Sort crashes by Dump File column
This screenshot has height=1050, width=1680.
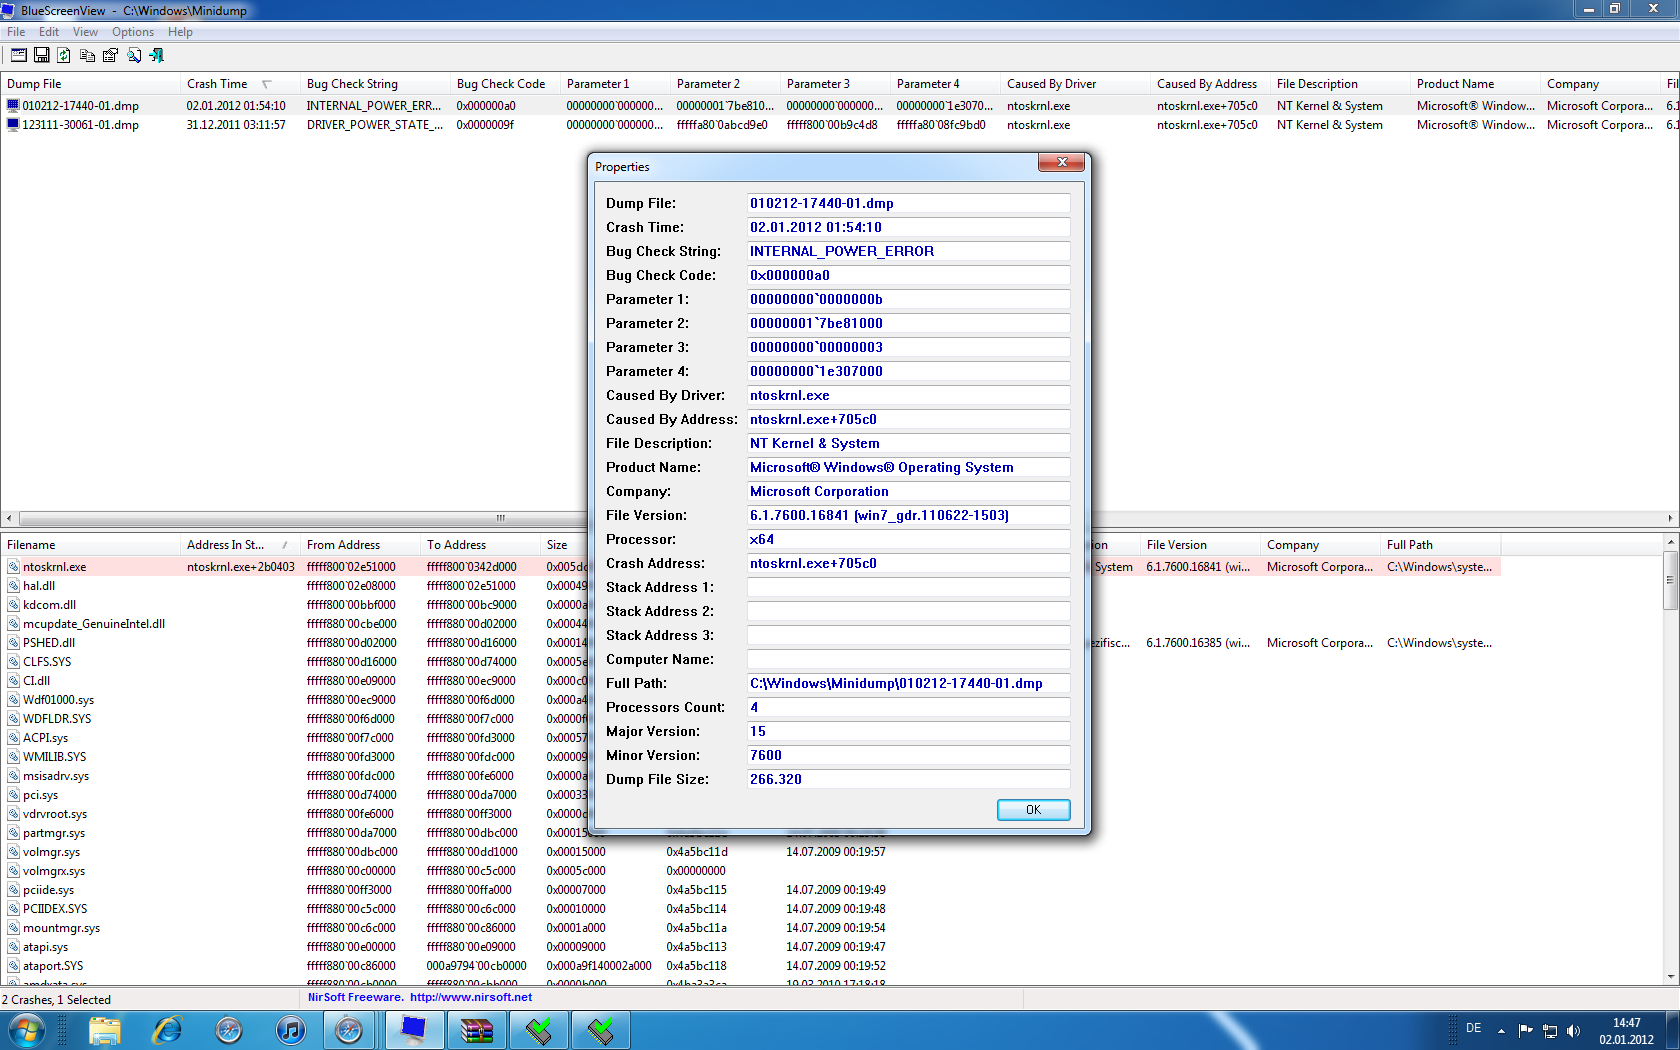(x=90, y=84)
